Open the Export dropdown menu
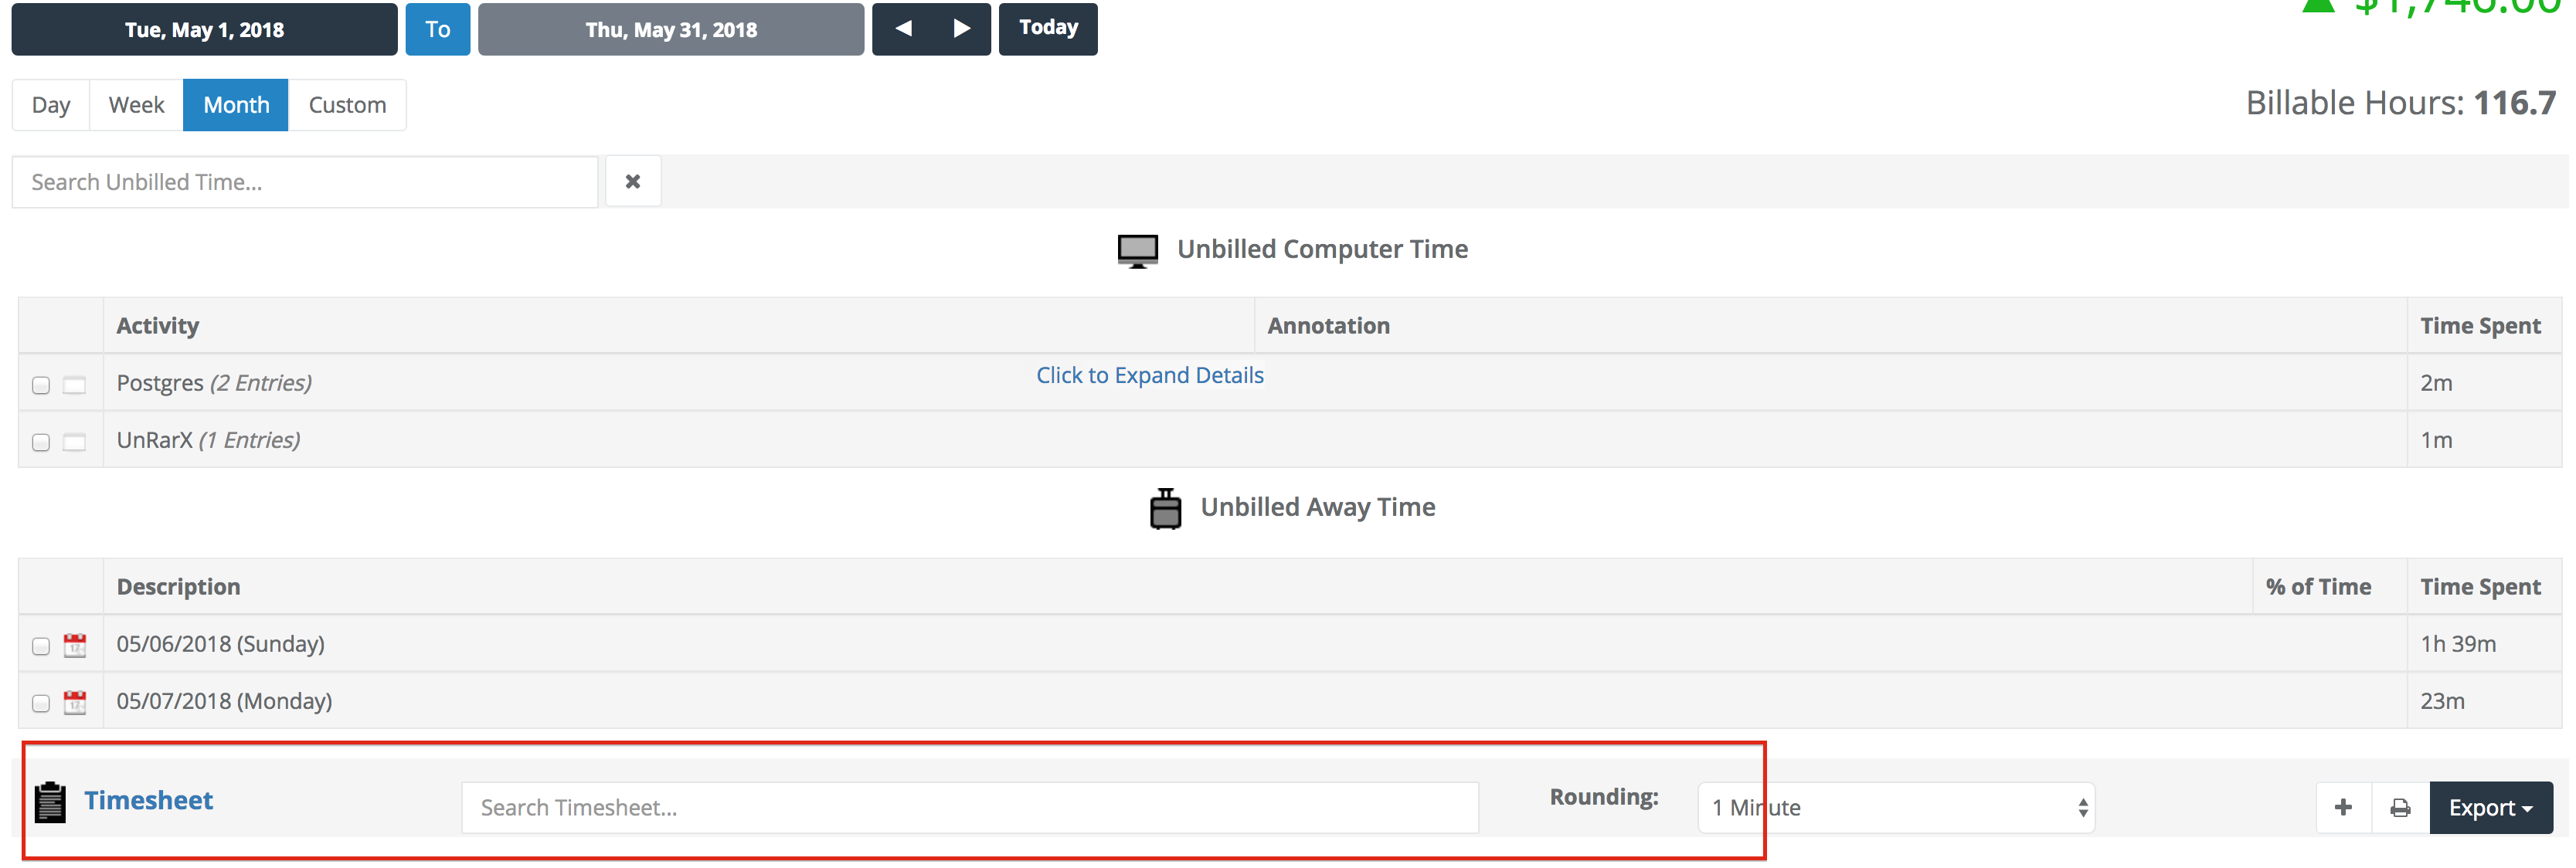 pyautogui.click(x=2490, y=808)
